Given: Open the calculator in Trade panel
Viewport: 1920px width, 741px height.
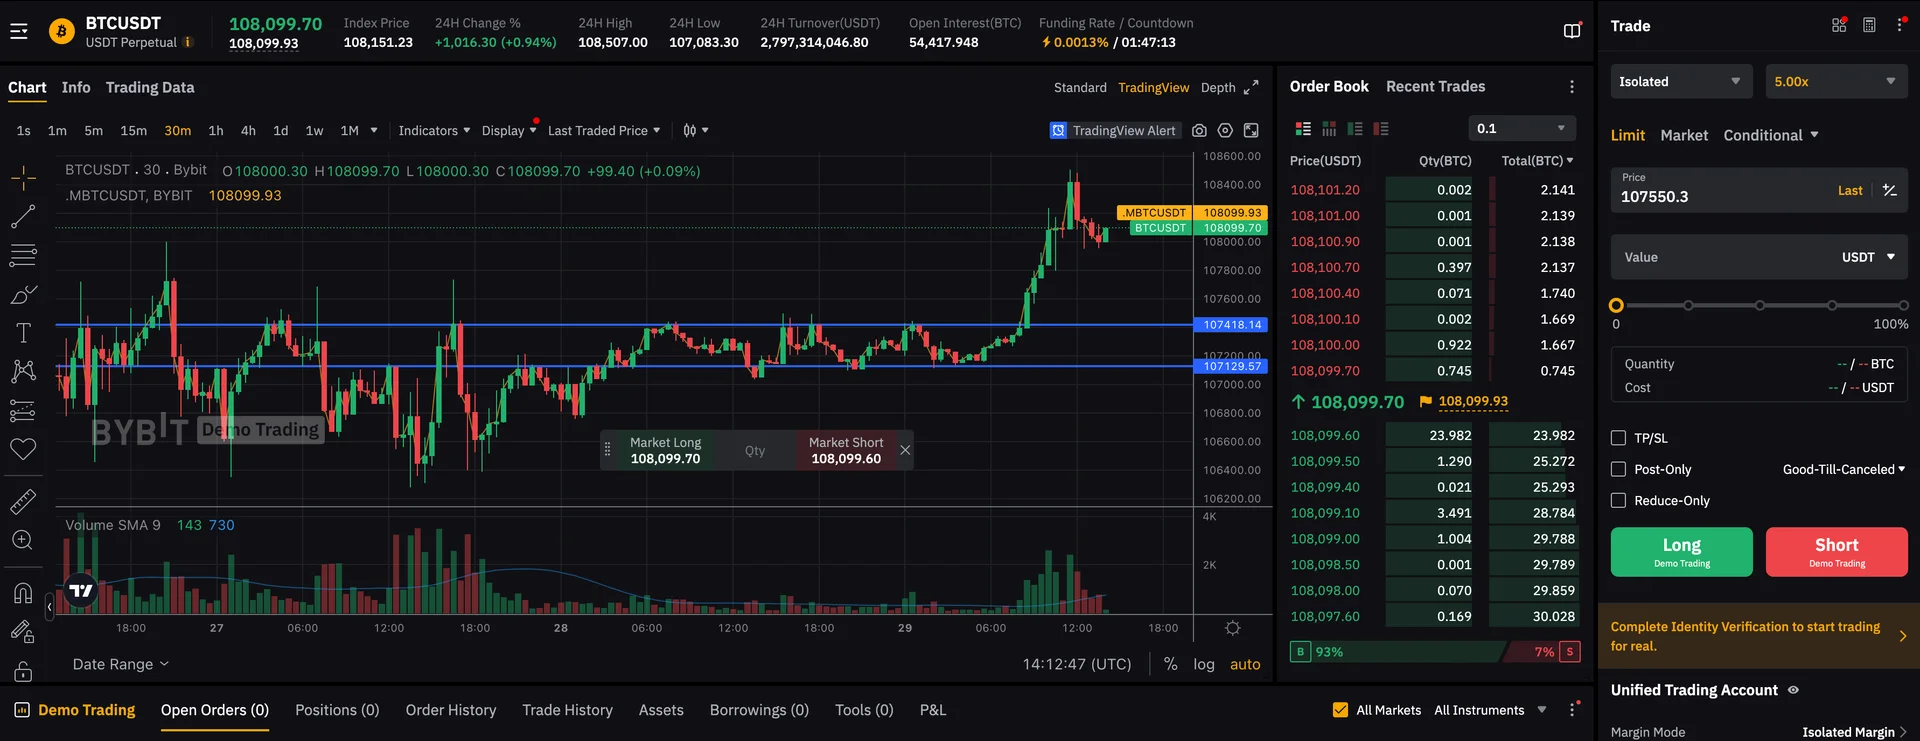Looking at the screenshot, I should click(x=1869, y=25).
